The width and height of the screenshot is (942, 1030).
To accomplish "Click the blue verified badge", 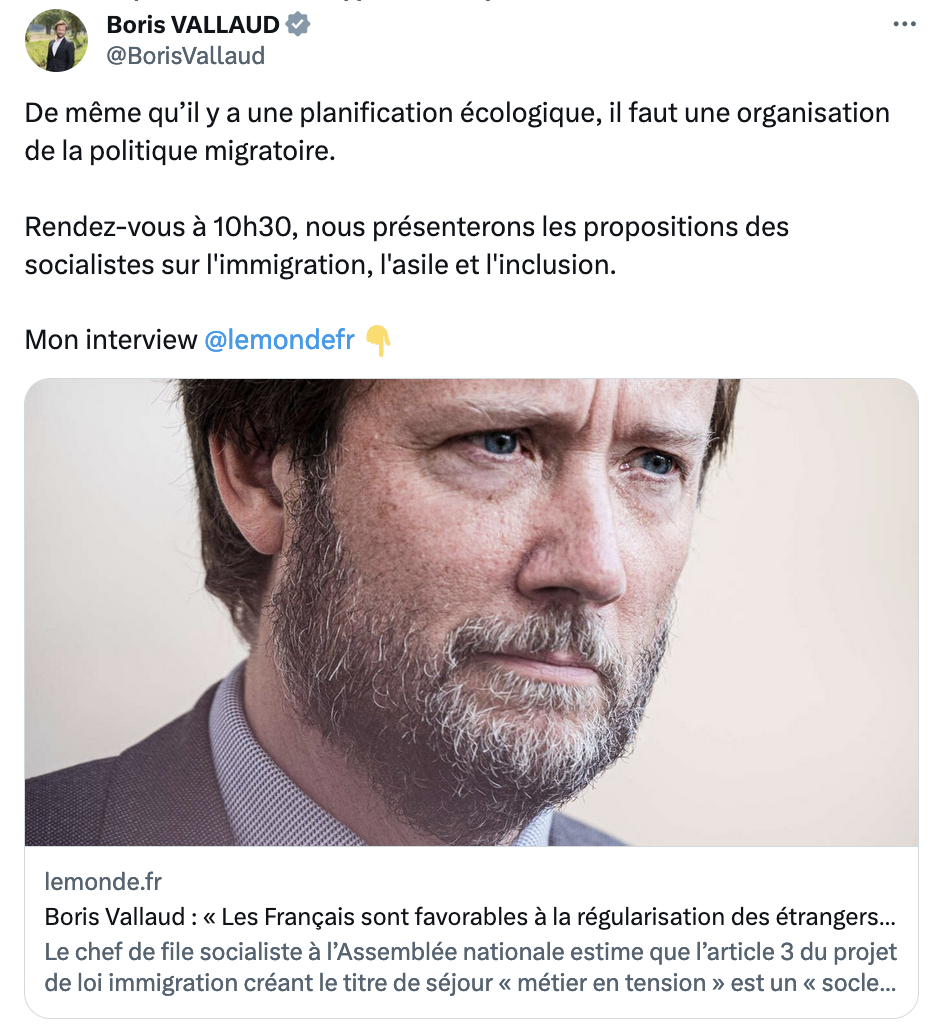I will (298, 24).
